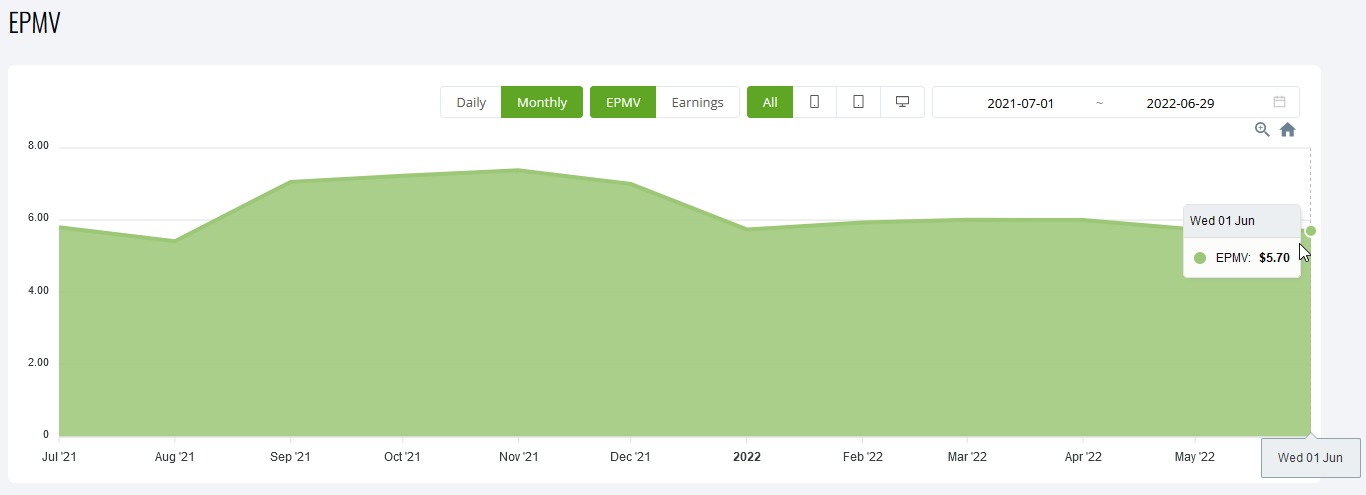Edit start date 2021-07-01
The height and width of the screenshot is (495, 1366).
(1020, 103)
